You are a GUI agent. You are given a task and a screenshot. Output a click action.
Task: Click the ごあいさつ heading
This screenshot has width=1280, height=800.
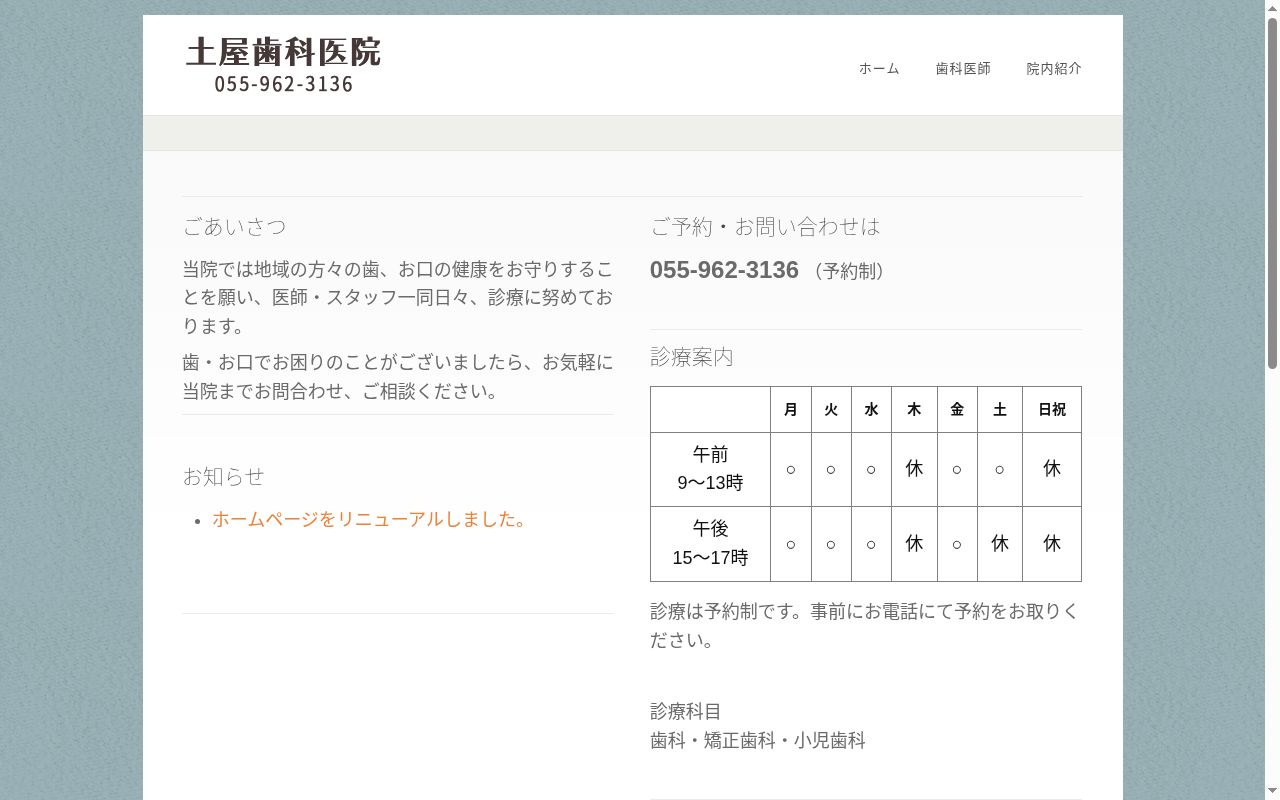[234, 227]
